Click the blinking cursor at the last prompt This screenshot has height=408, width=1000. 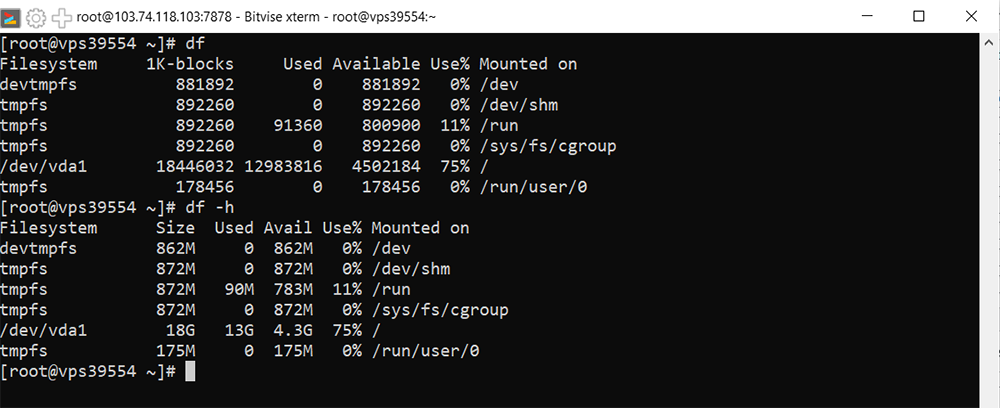(x=190, y=372)
